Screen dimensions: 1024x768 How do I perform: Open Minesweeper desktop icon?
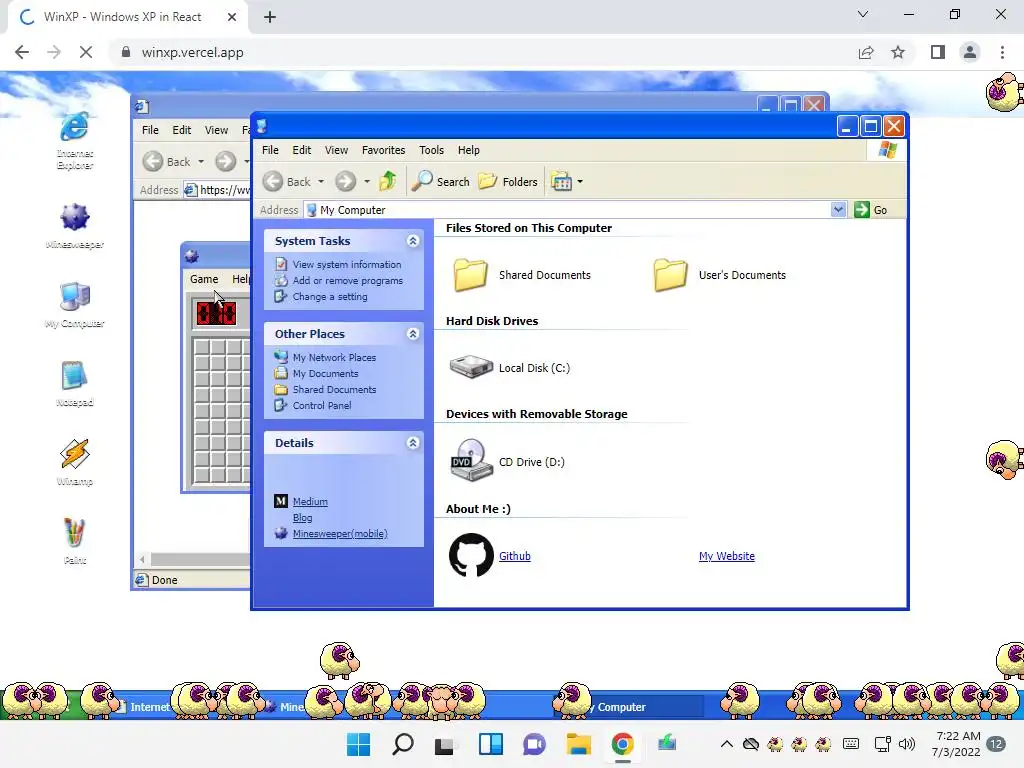(x=74, y=225)
